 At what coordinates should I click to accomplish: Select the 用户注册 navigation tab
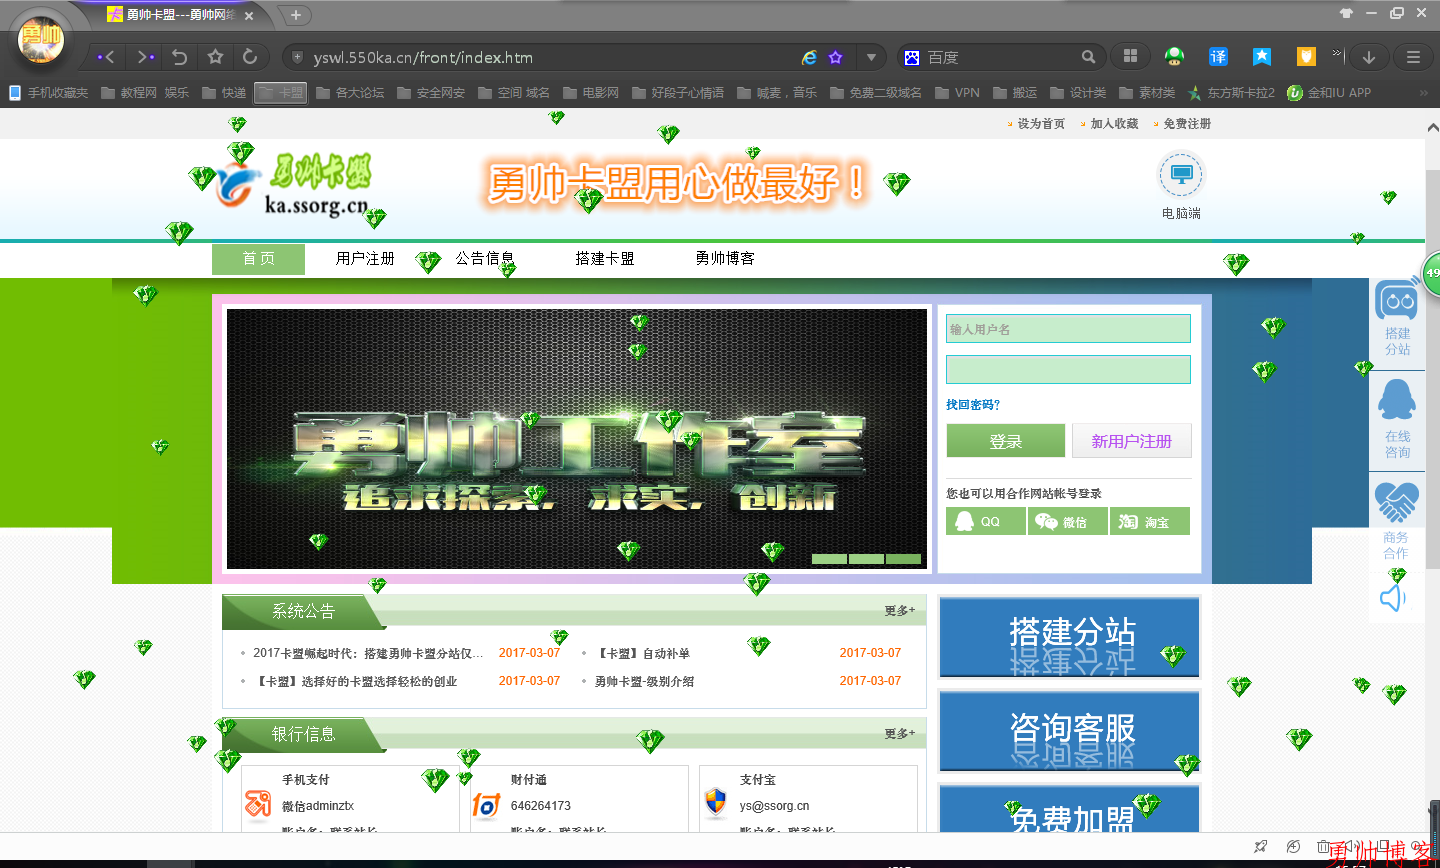pyautogui.click(x=365, y=259)
